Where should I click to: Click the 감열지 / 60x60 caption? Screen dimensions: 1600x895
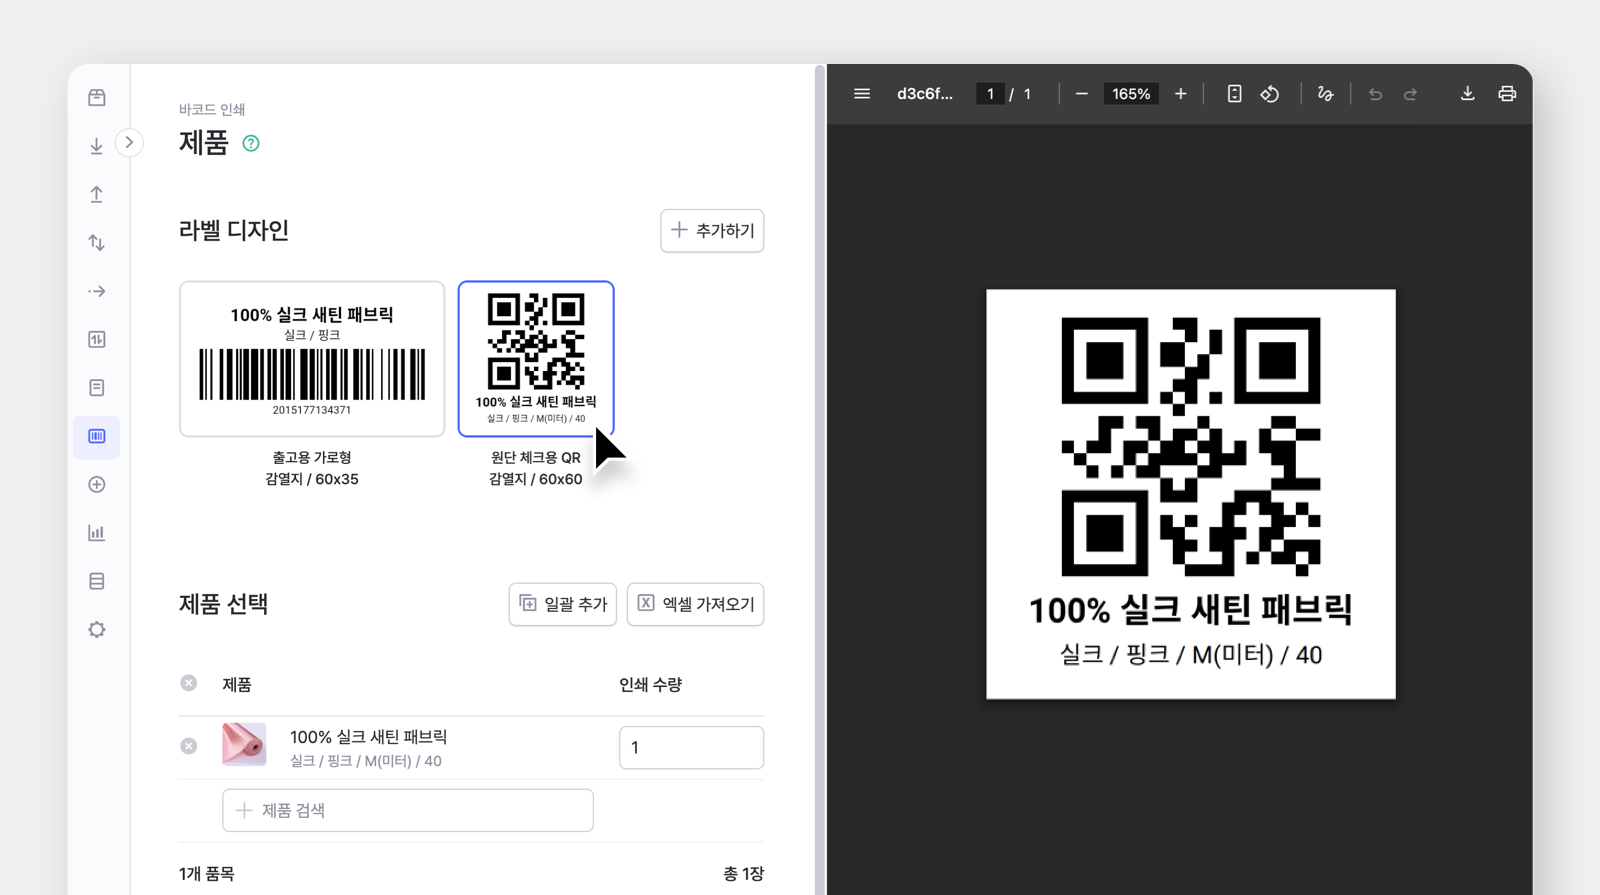click(536, 479)
